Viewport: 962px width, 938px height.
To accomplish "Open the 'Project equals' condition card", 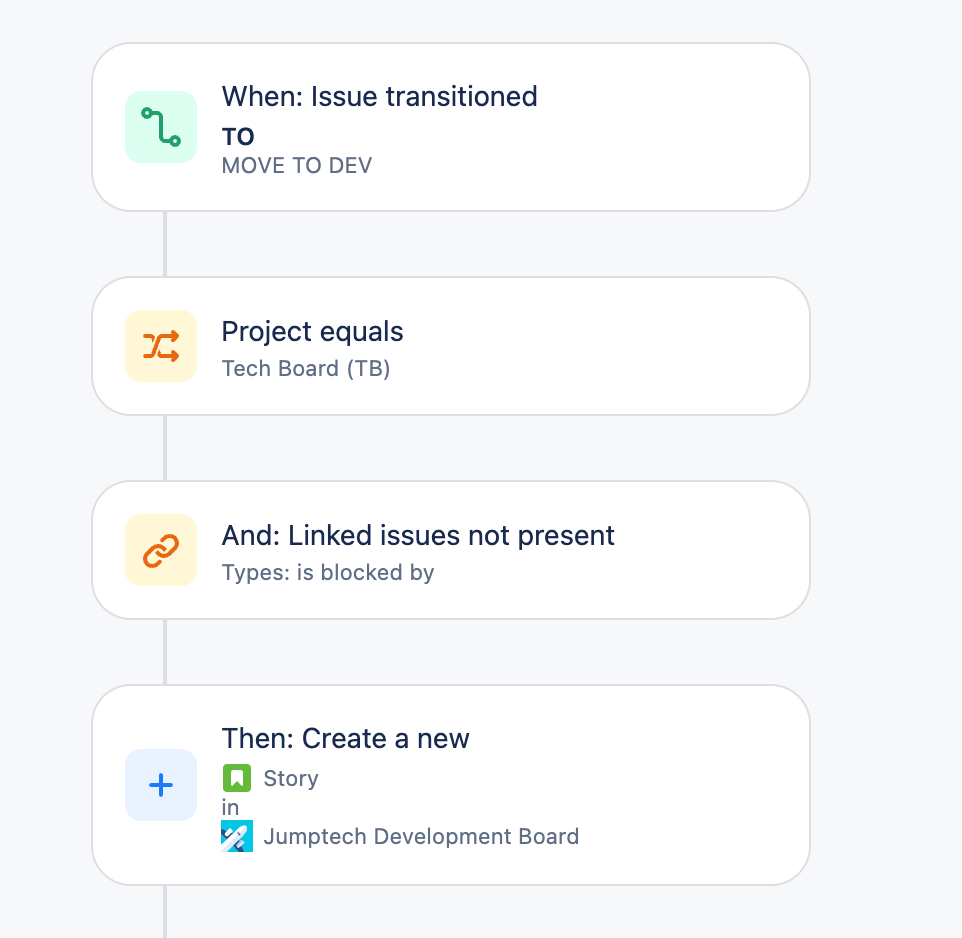I will click(451, 346).
